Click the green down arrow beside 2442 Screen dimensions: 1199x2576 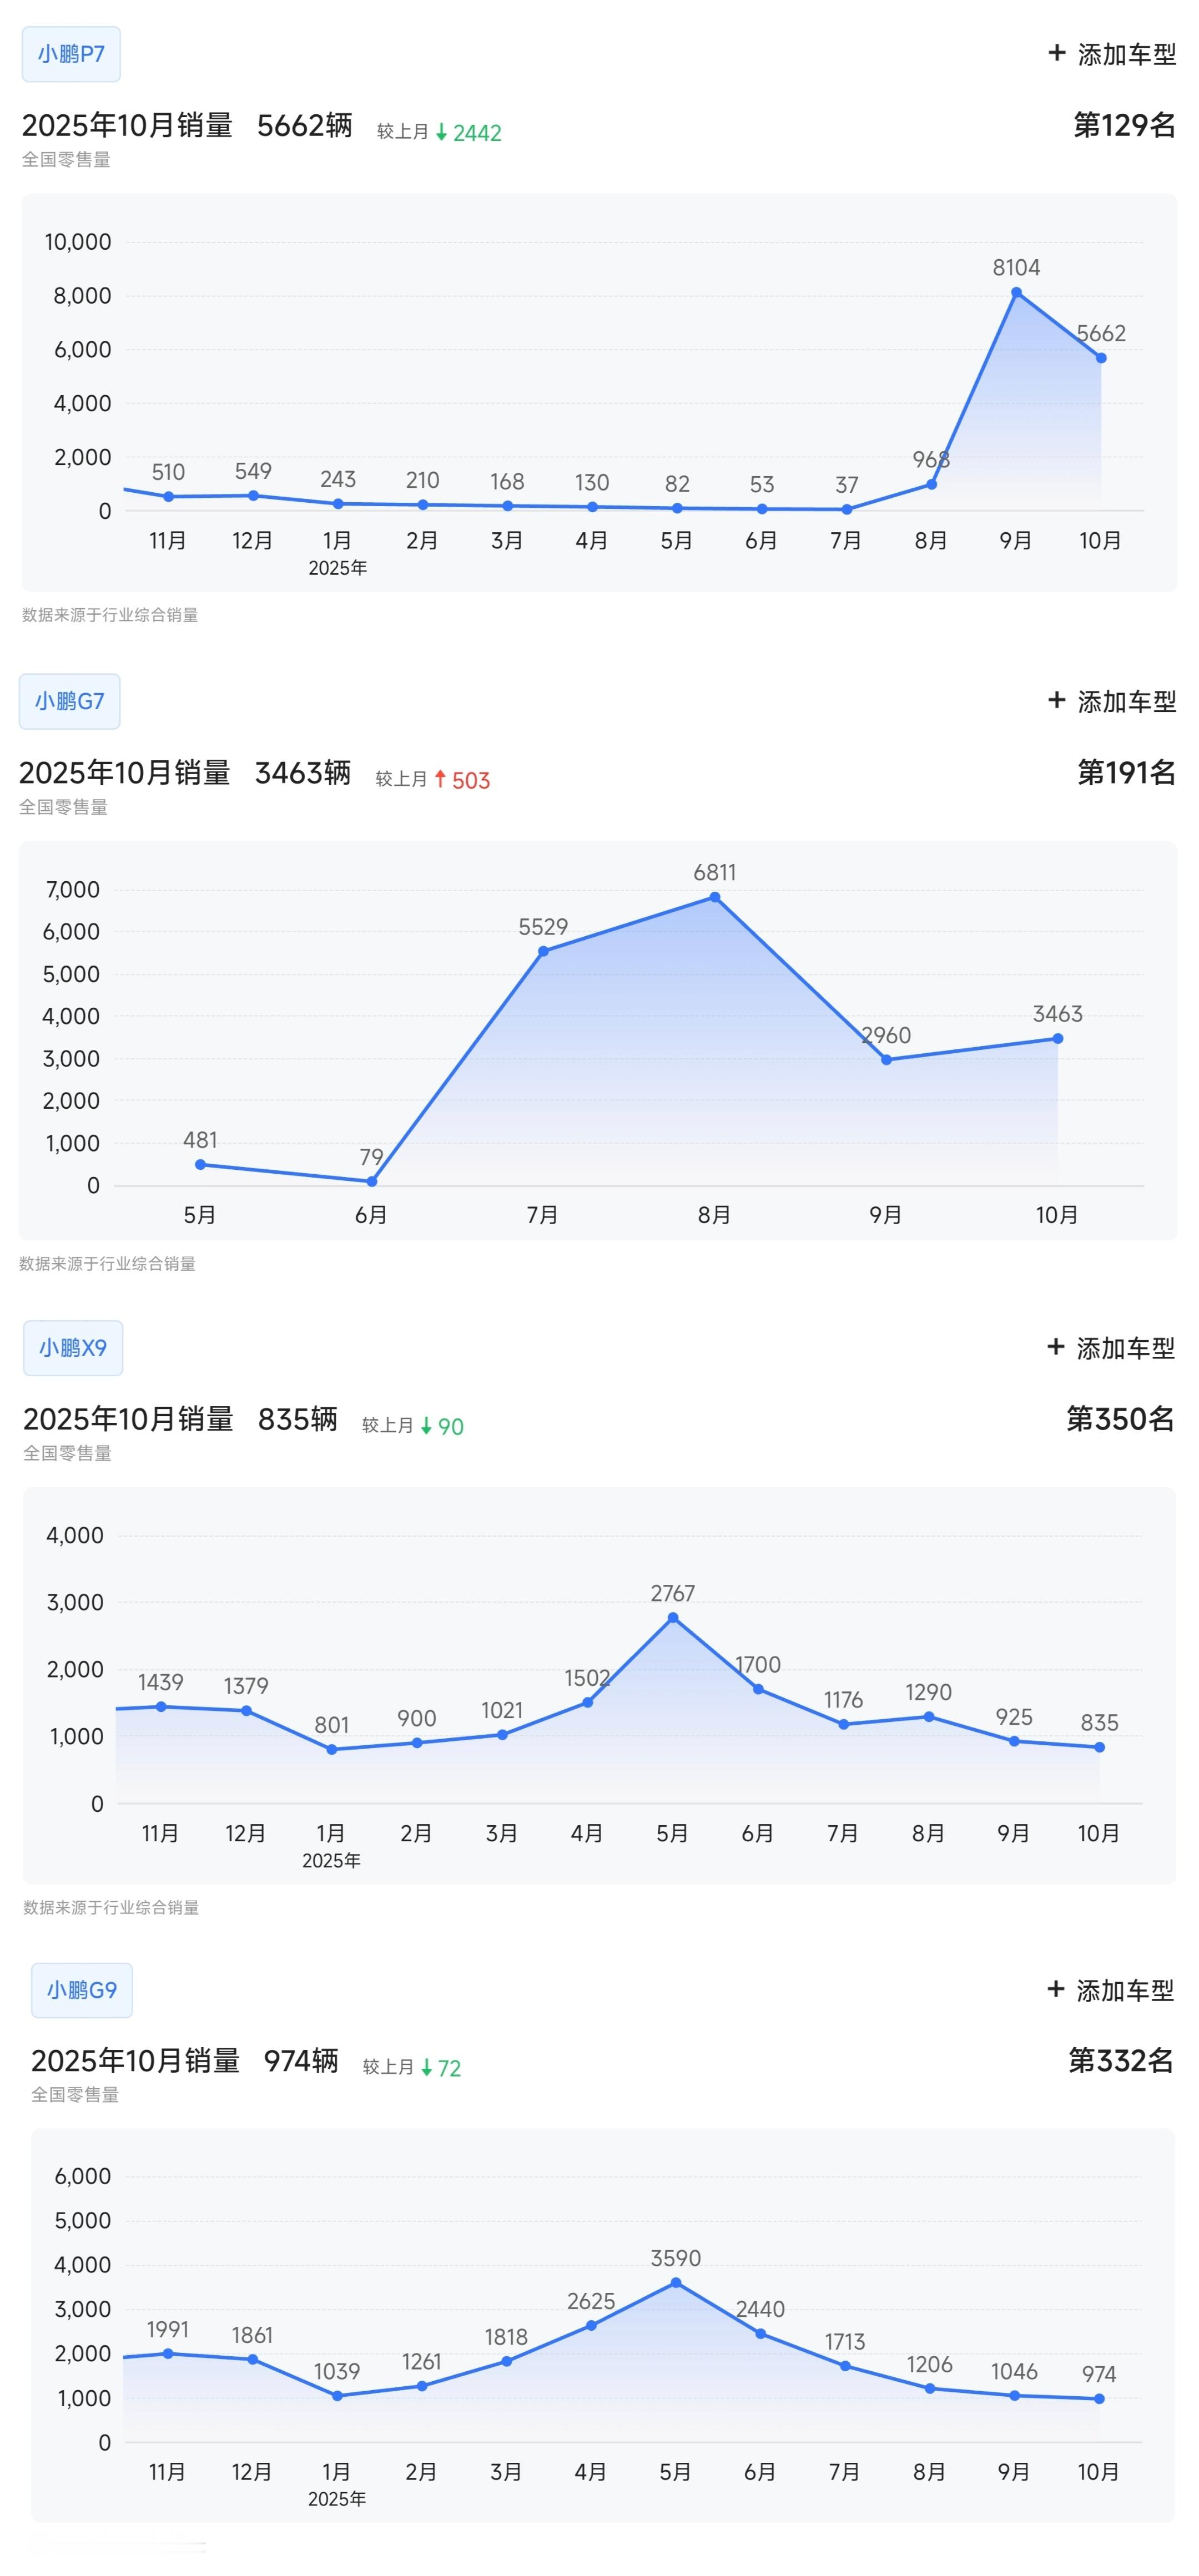pos(442,131)
